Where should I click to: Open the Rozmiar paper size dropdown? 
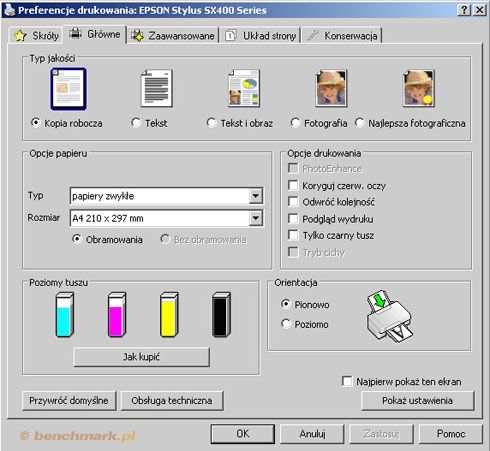point(256,218)
